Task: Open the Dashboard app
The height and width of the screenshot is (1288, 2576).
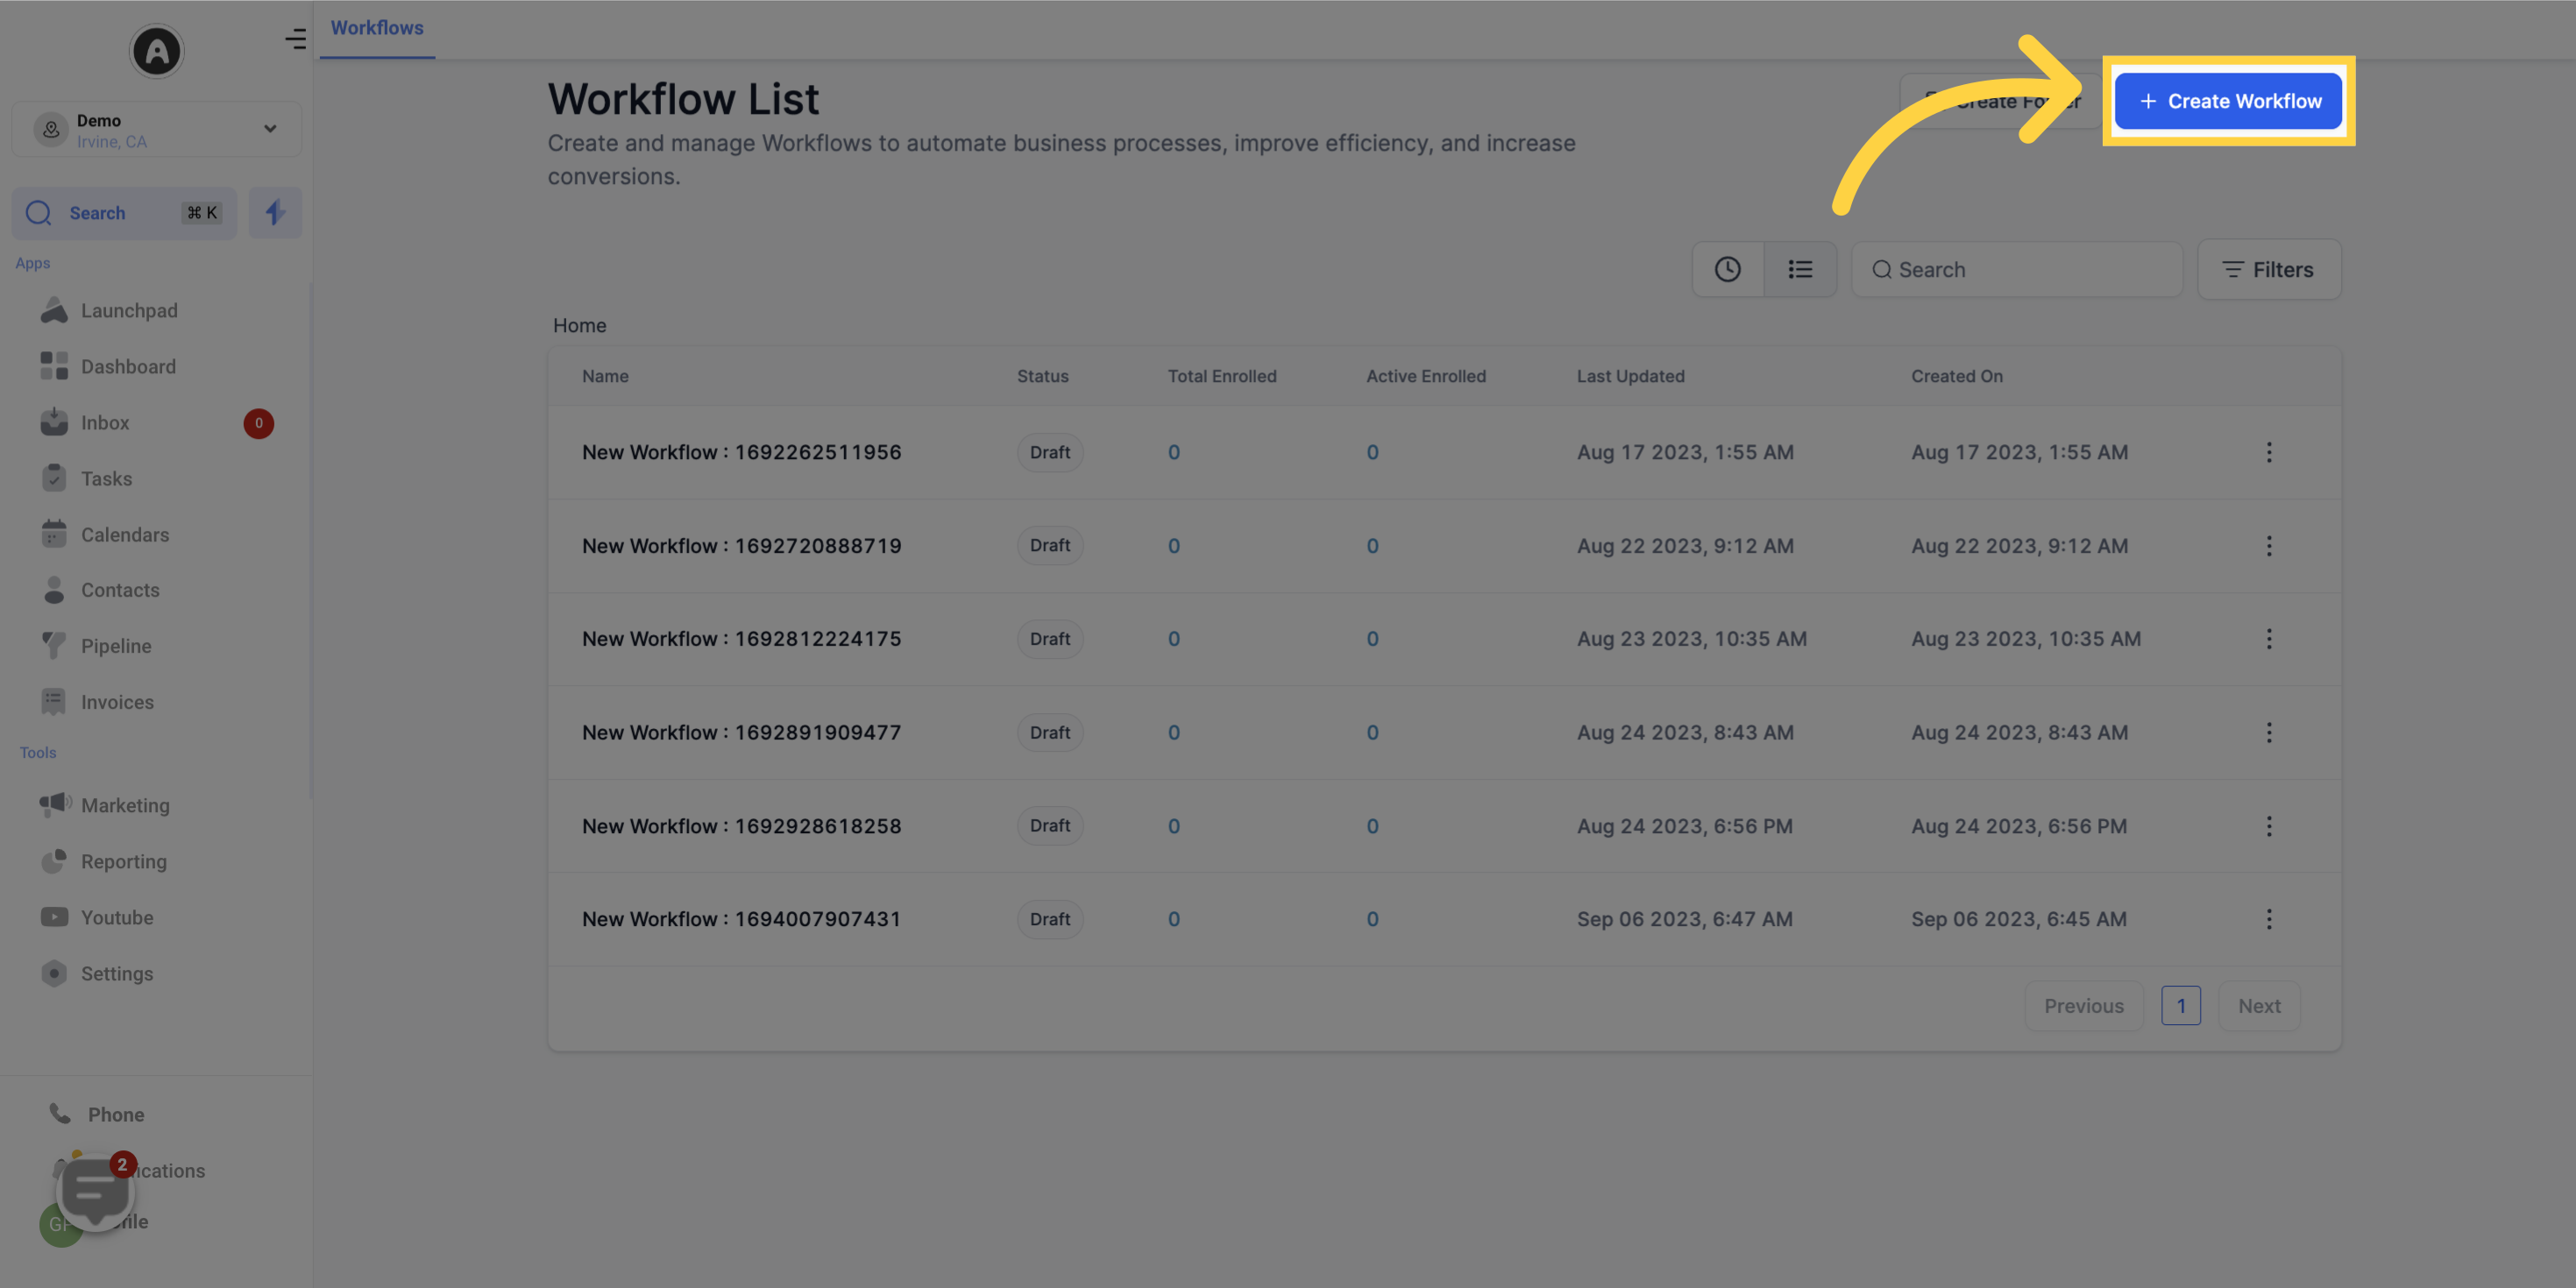Action: tap(128, 366)
